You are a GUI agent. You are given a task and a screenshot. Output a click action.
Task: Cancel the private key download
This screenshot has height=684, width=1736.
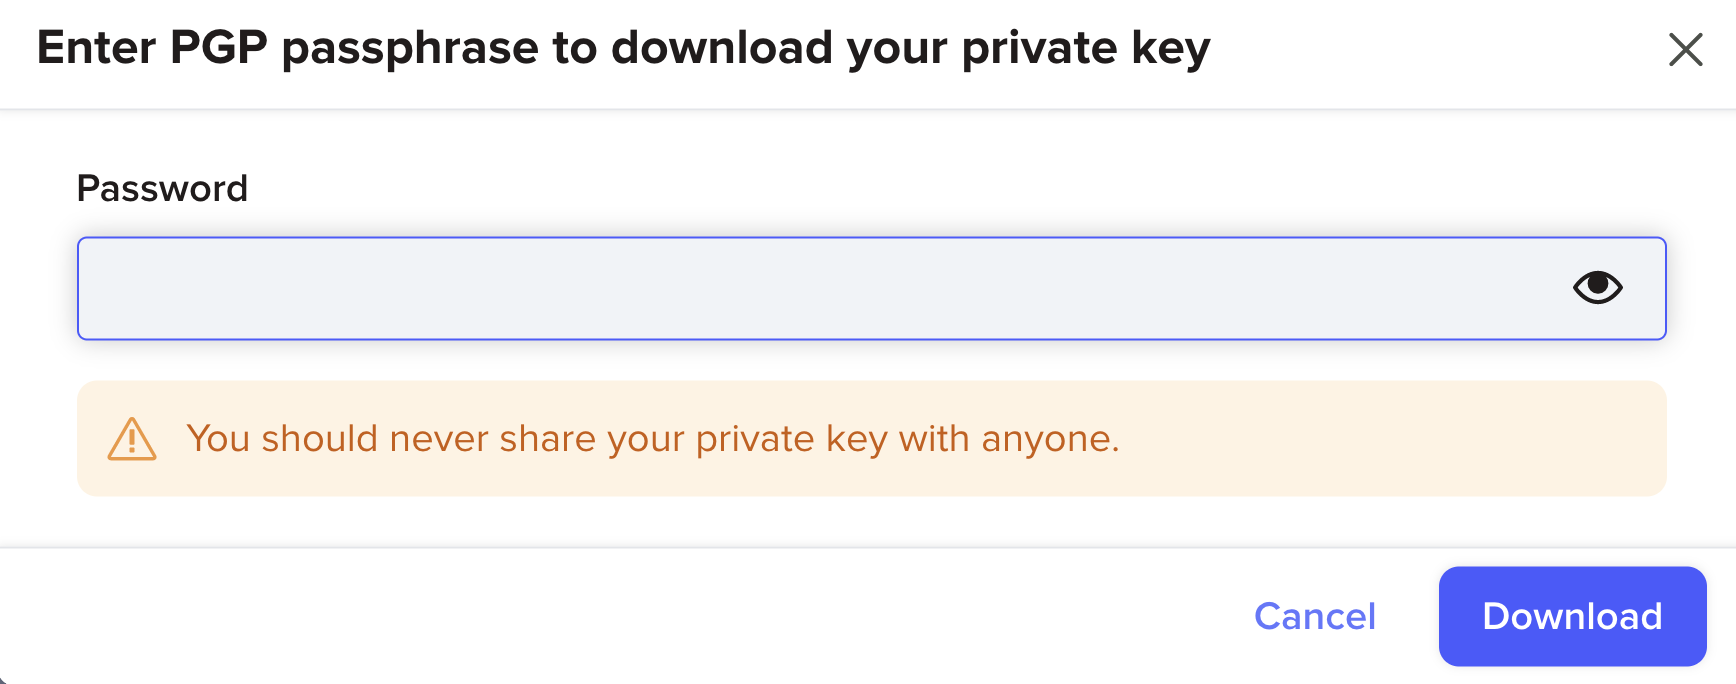[1315, 616]
